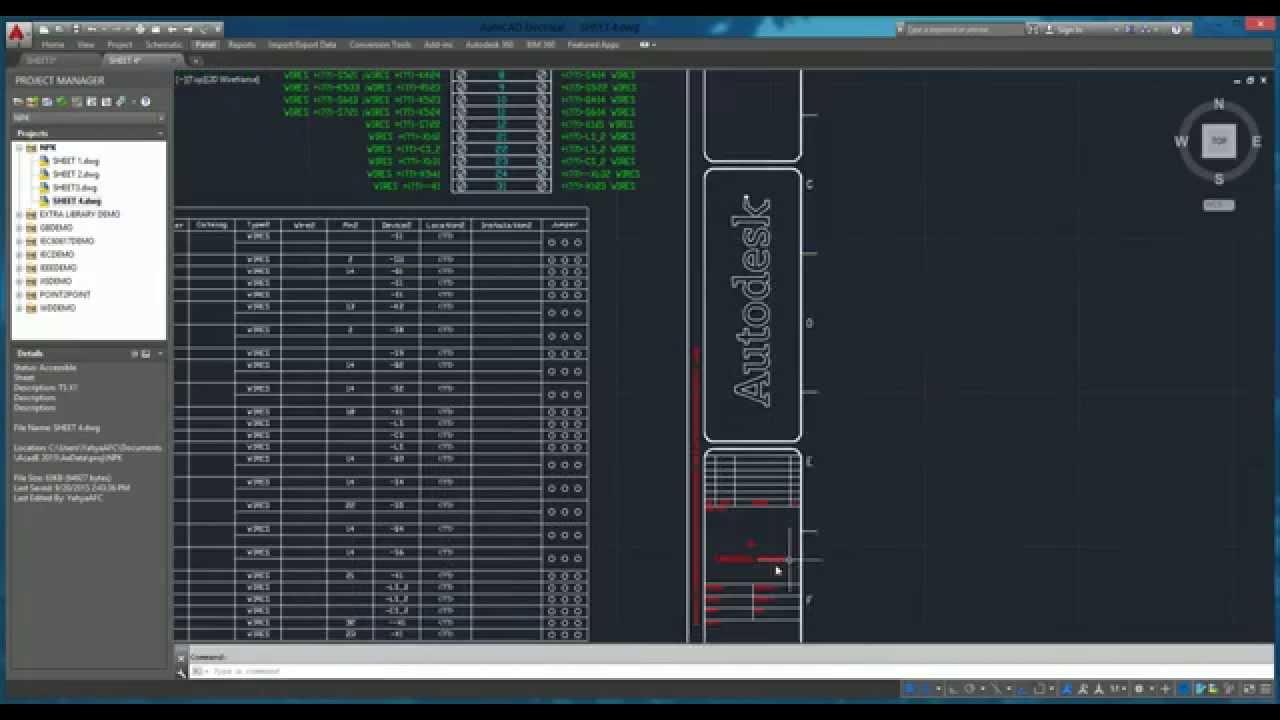Toggle grid display in status bar
Screen dimensions: 1280x720
(909, 688)
